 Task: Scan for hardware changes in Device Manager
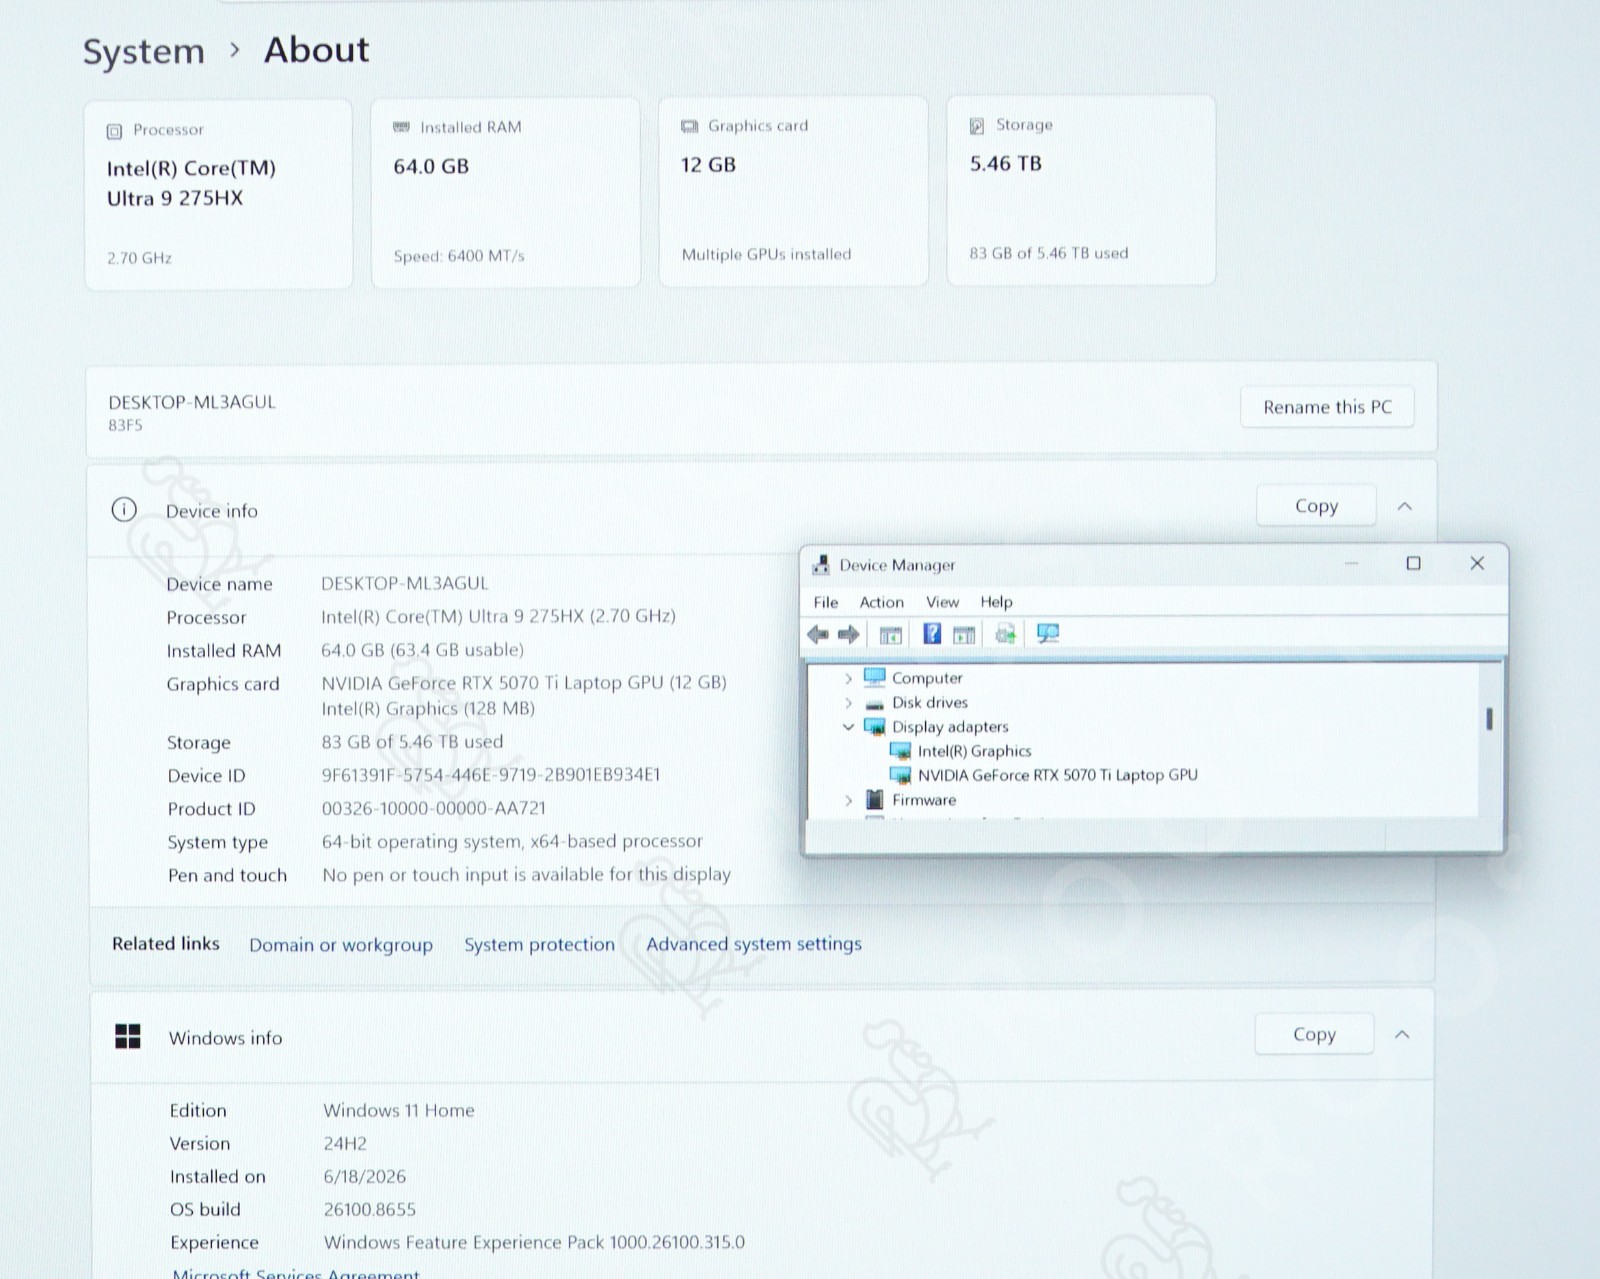(x=1048, y=634)
